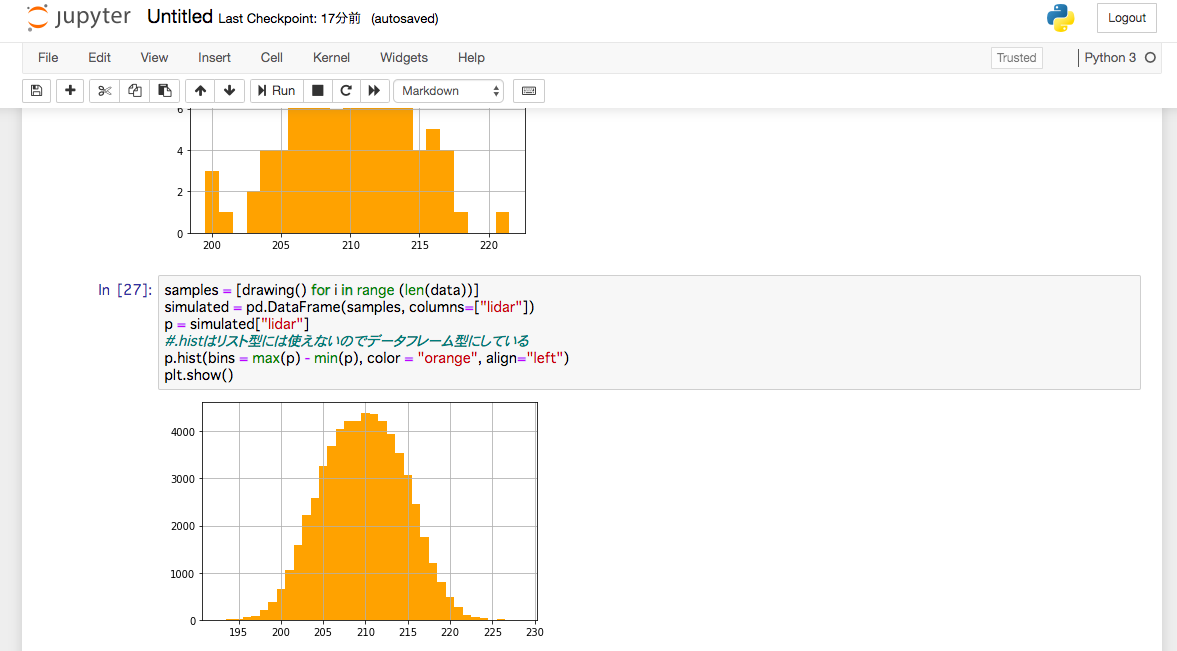This screenshot has height=651, width=1177.
Task: Click the In [27] cell prompt
Action: [125, 290]
